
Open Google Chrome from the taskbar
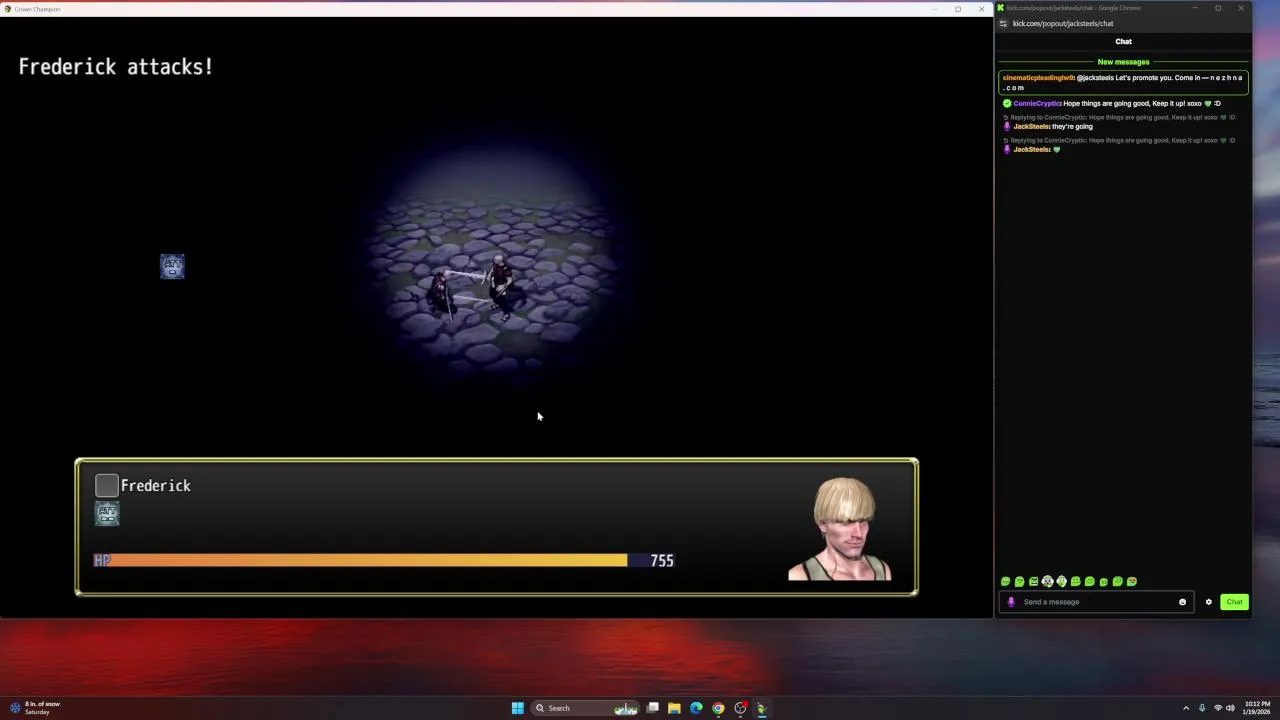pos(718,708)
